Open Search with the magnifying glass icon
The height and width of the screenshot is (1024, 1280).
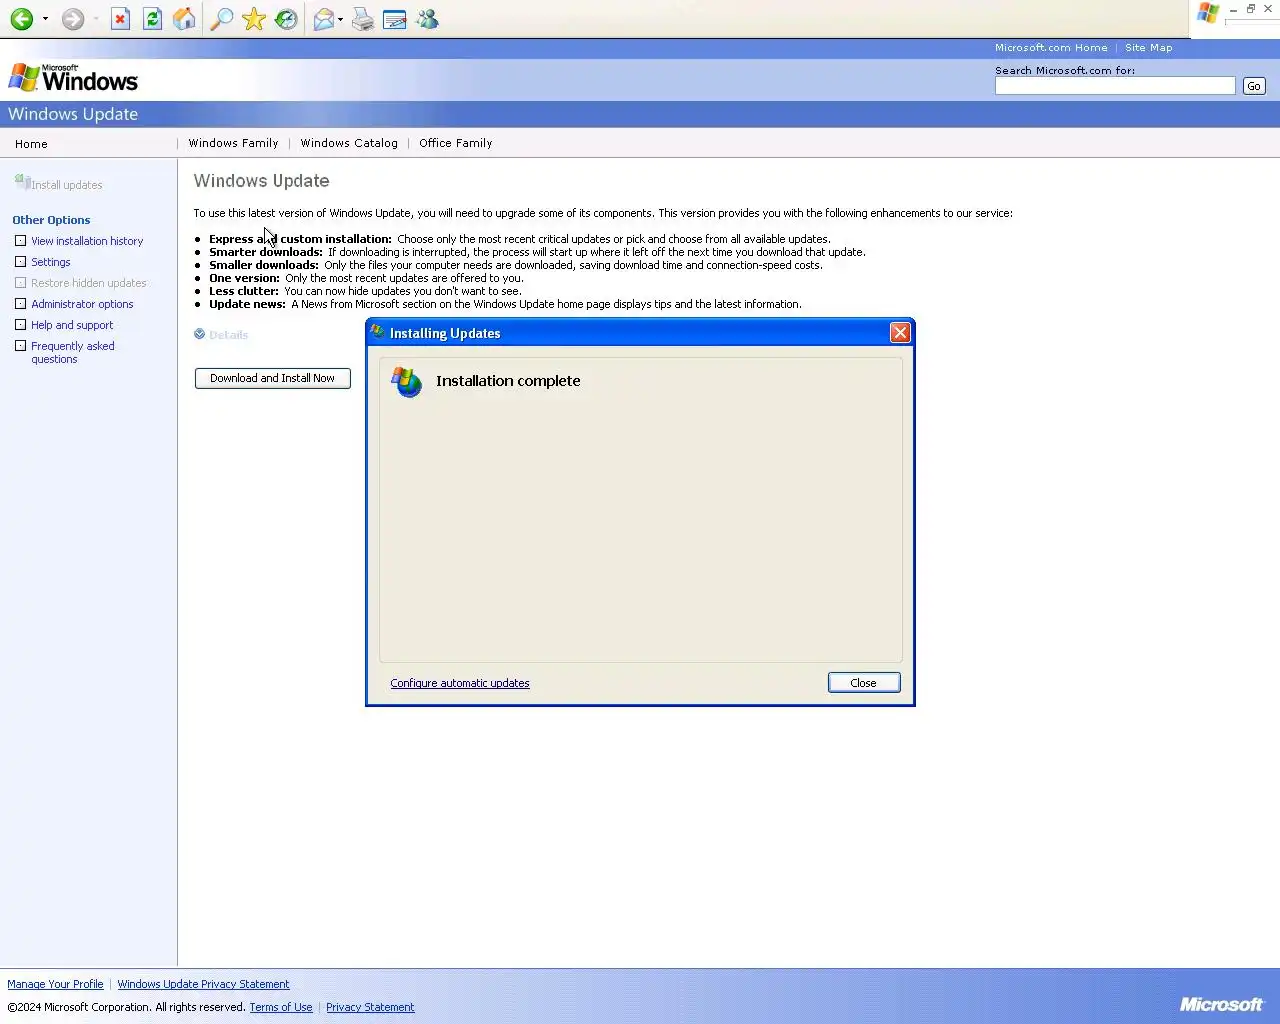[x=222, y=19]
